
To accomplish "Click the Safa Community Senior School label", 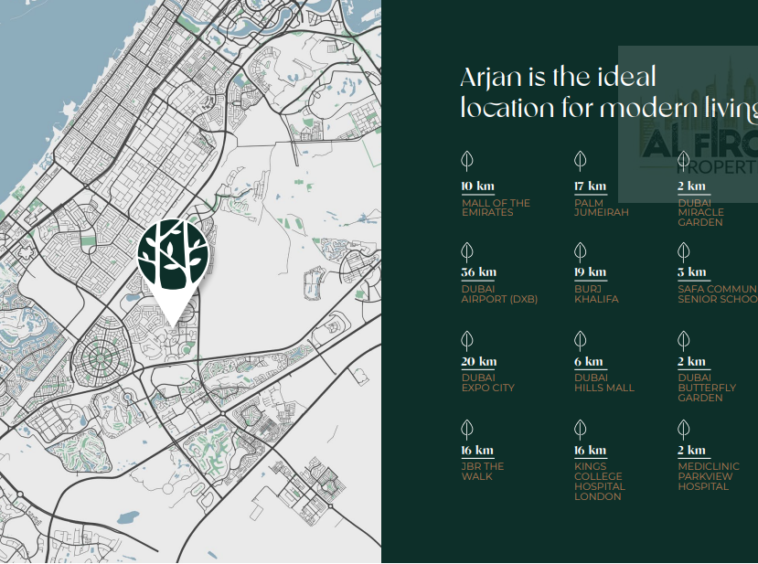I will (x=717, y=294).
